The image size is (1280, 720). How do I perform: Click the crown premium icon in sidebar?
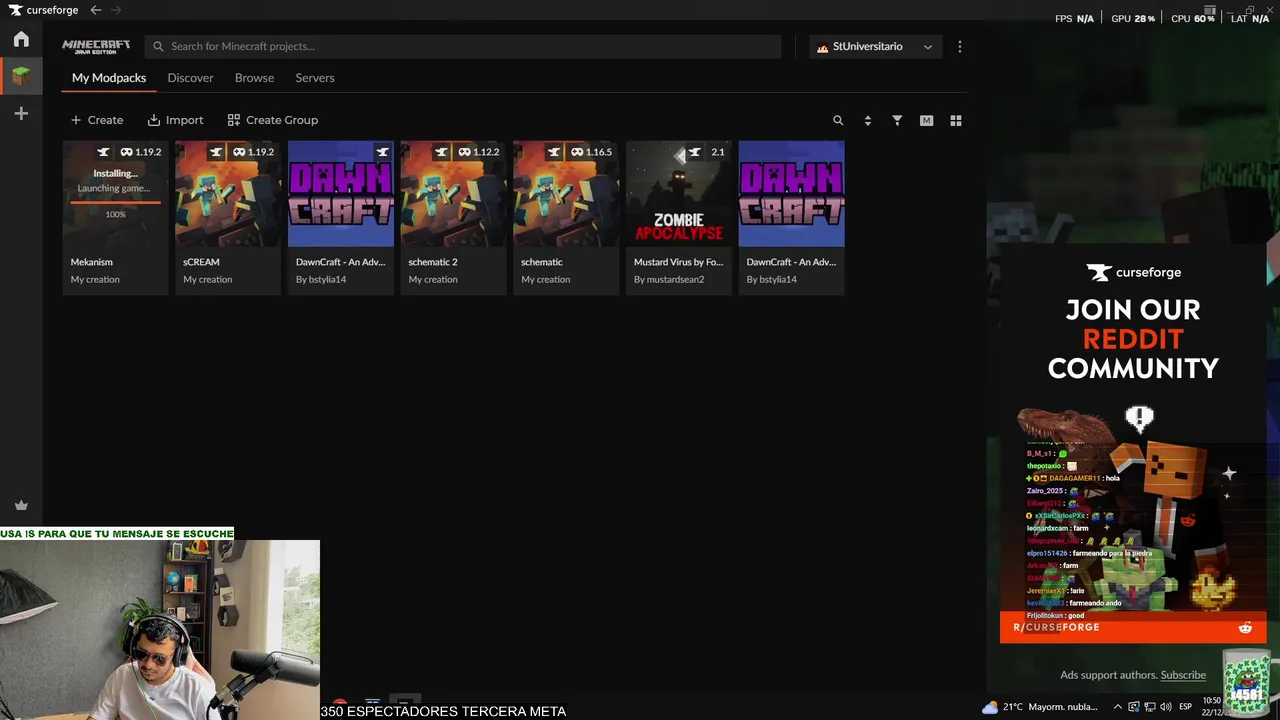21,506
